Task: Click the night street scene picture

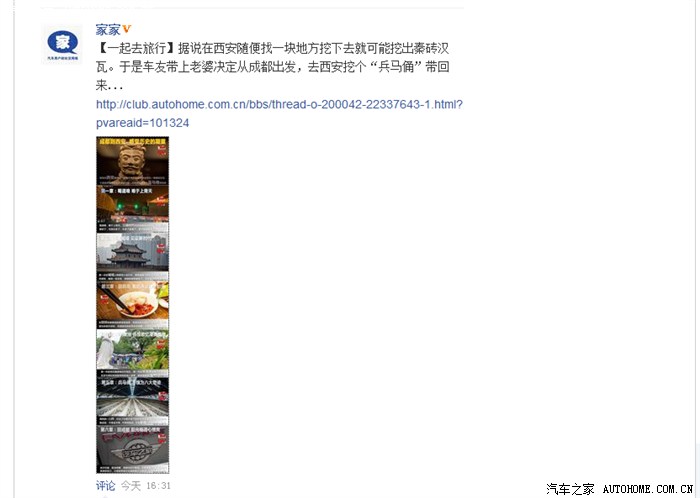Action: [x=133, y=208]
